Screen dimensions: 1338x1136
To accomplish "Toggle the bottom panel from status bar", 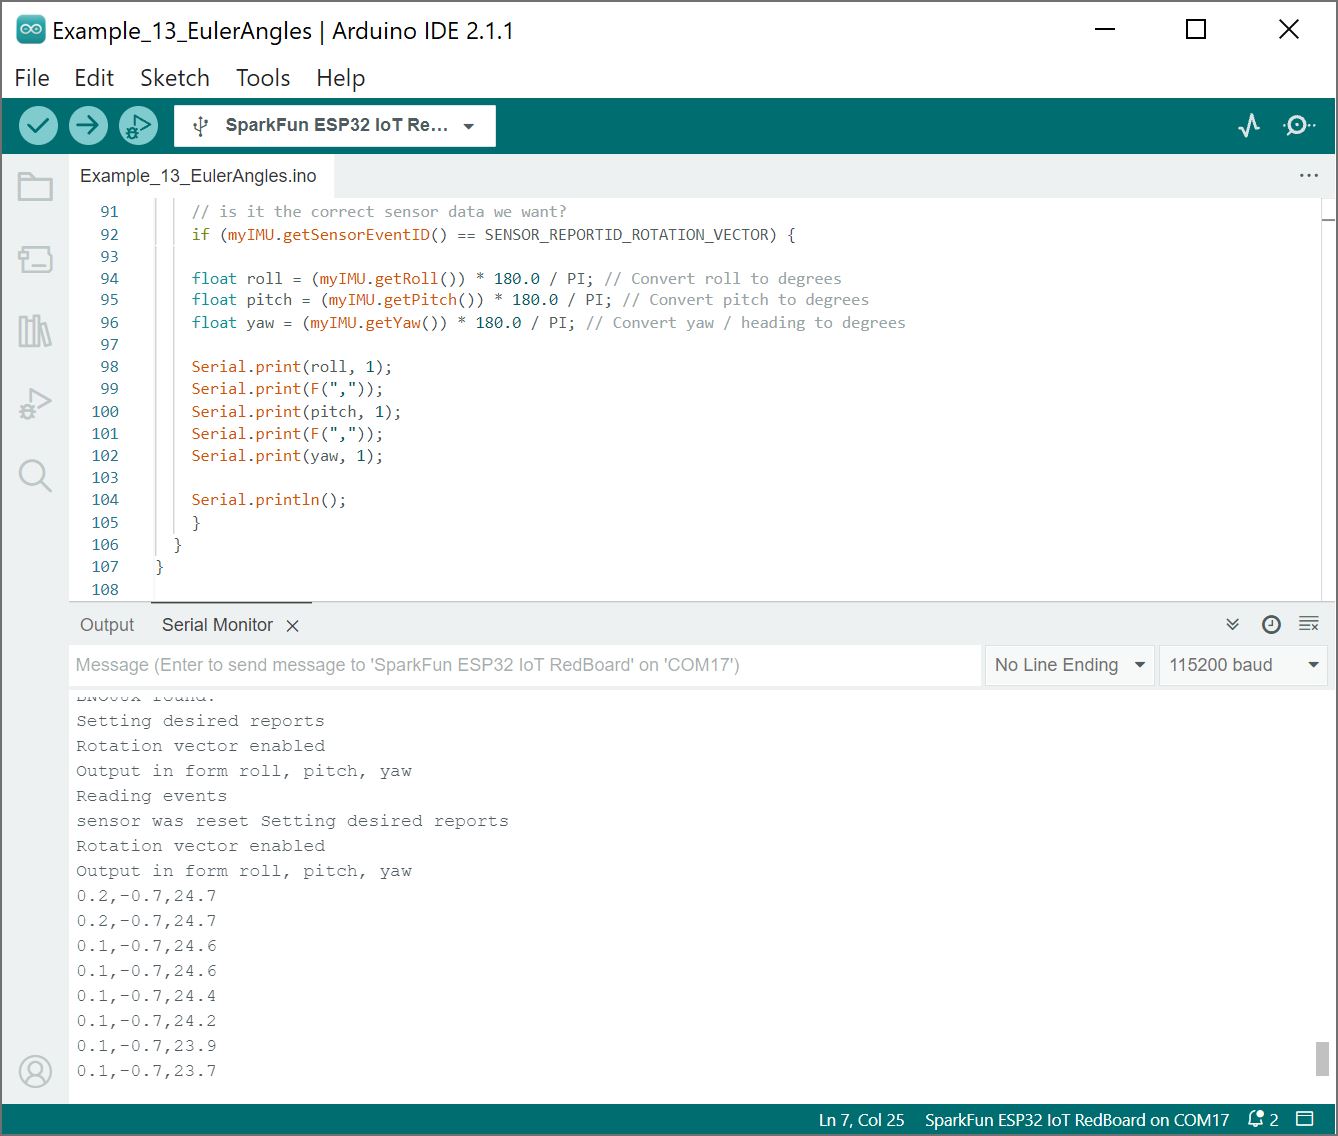I will pos(1305,1119).
